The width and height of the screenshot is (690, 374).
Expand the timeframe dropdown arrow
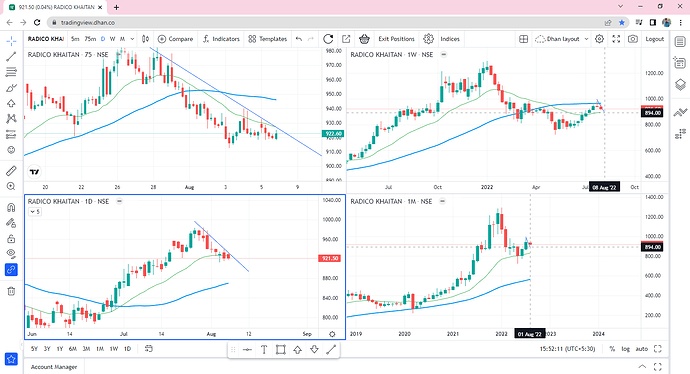(x=132, y=39)
